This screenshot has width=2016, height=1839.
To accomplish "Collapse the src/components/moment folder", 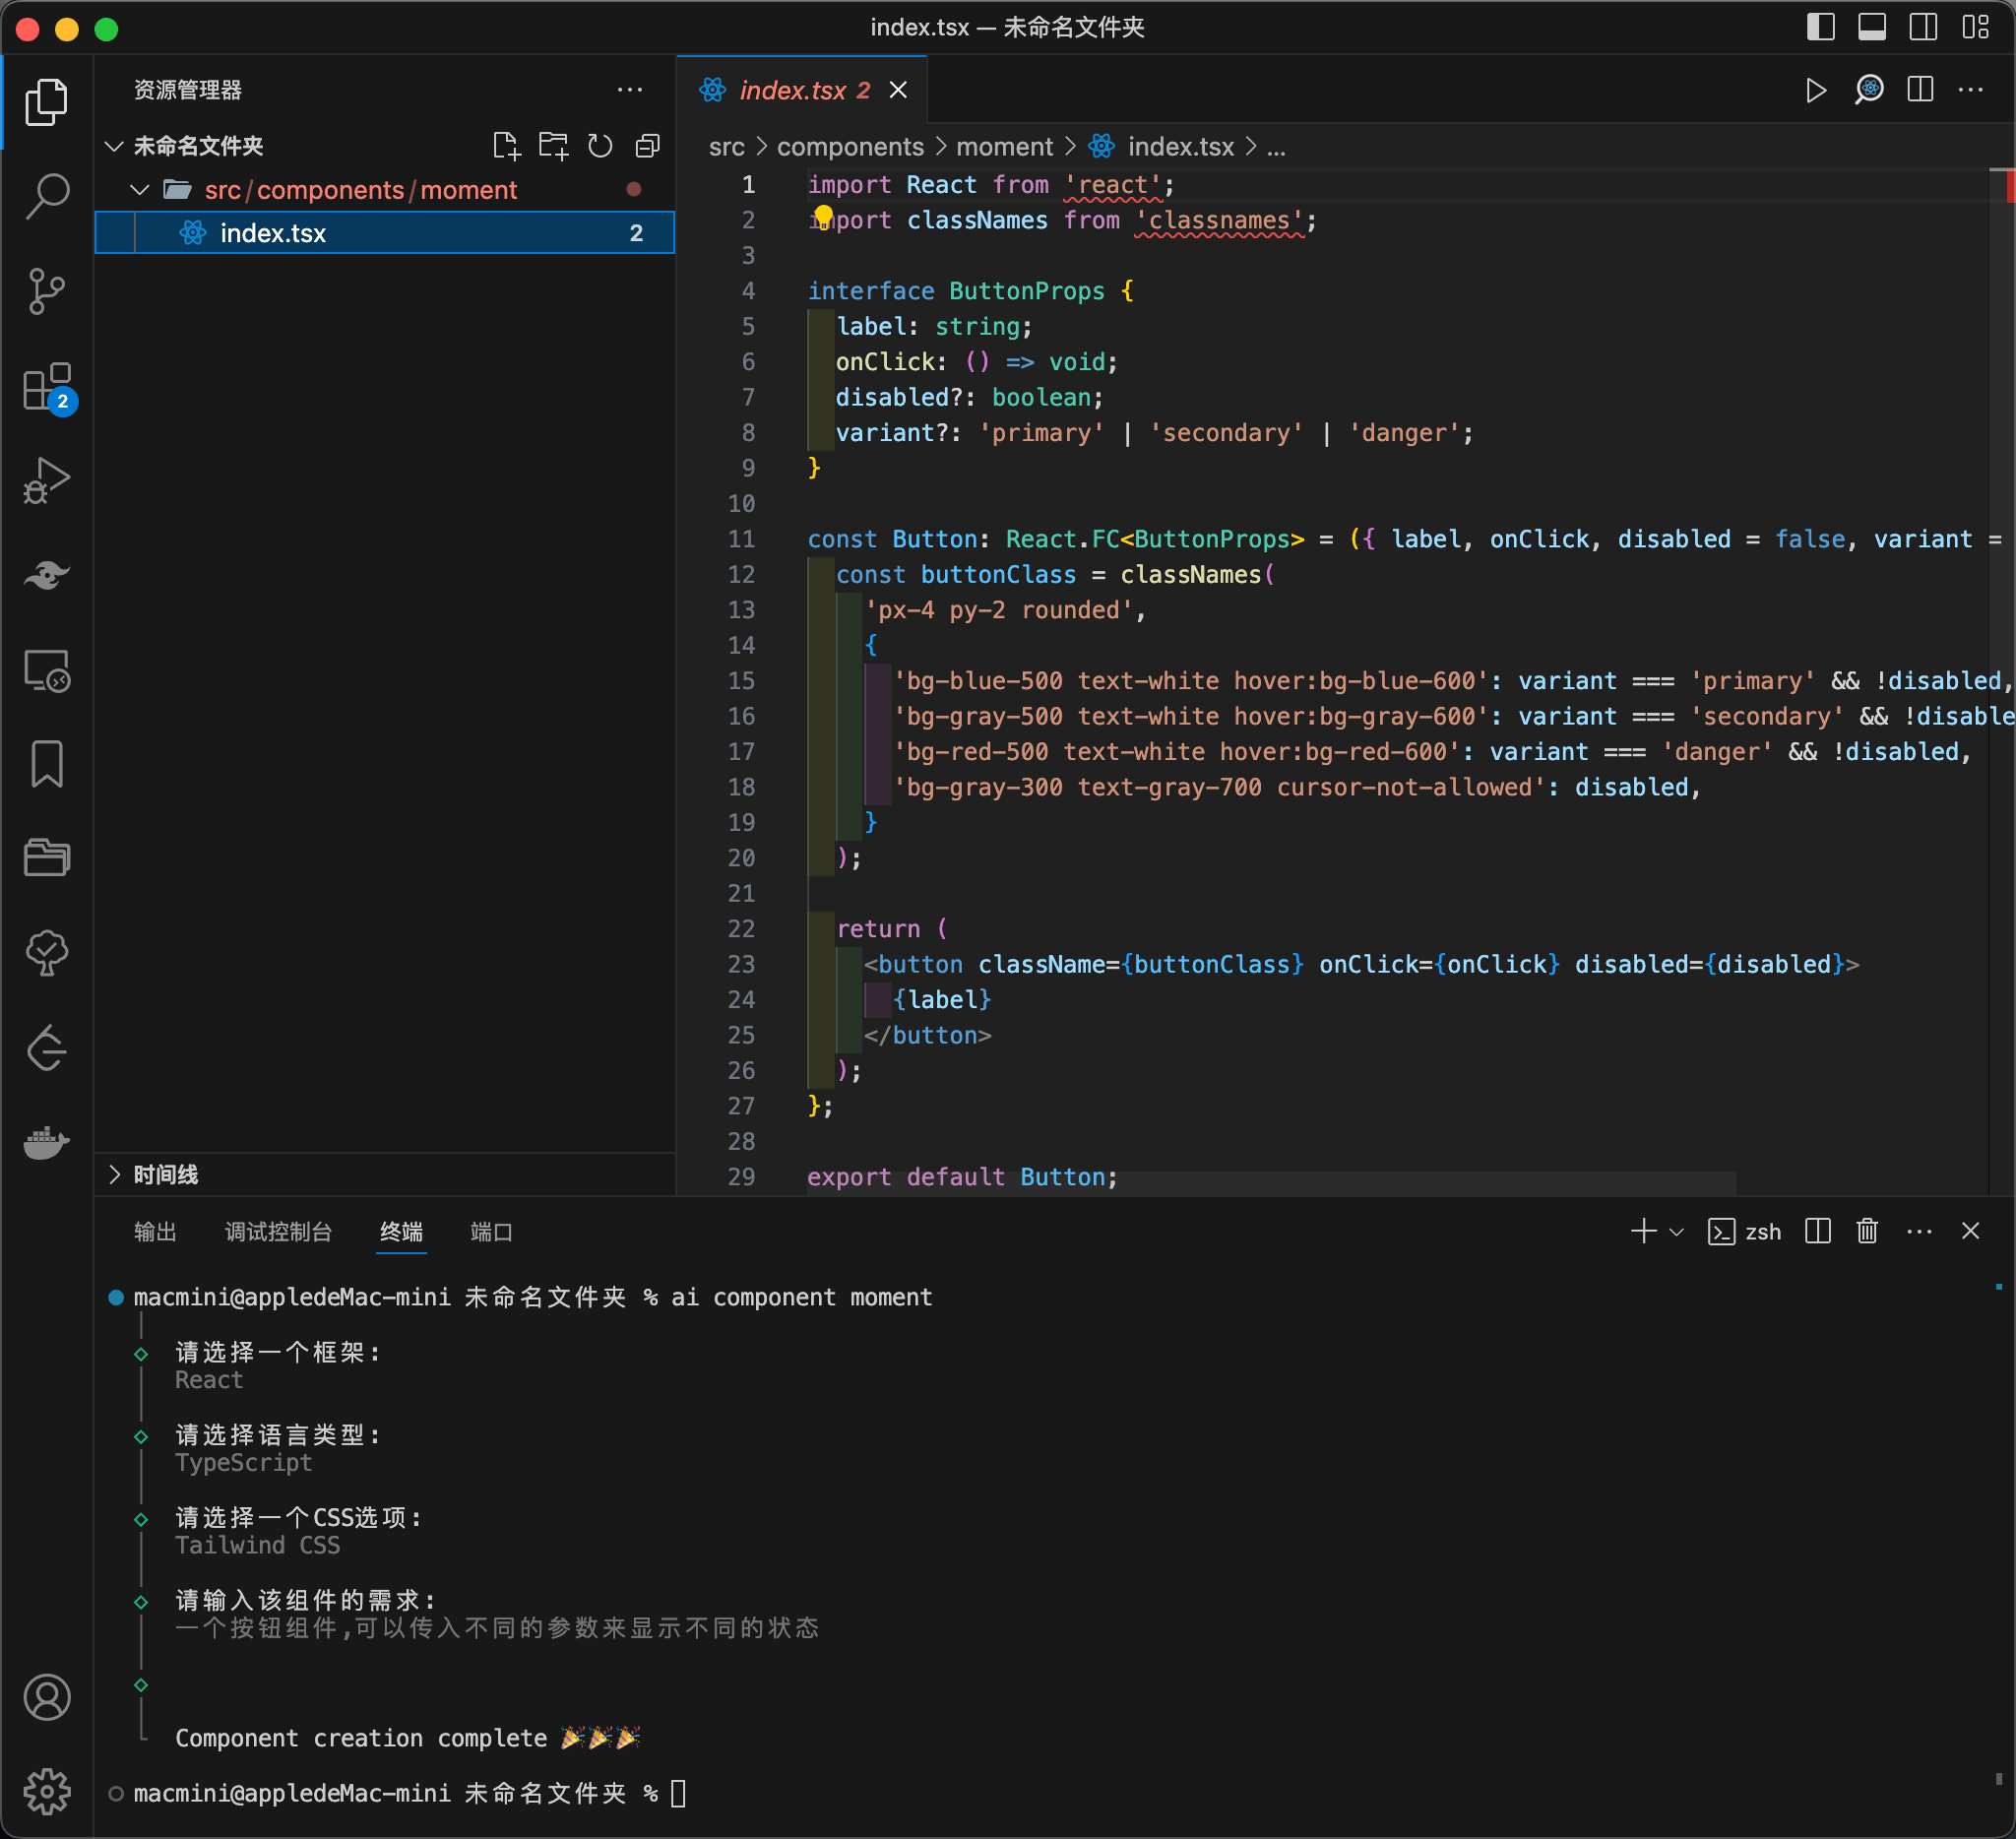I will pos(139,189).
